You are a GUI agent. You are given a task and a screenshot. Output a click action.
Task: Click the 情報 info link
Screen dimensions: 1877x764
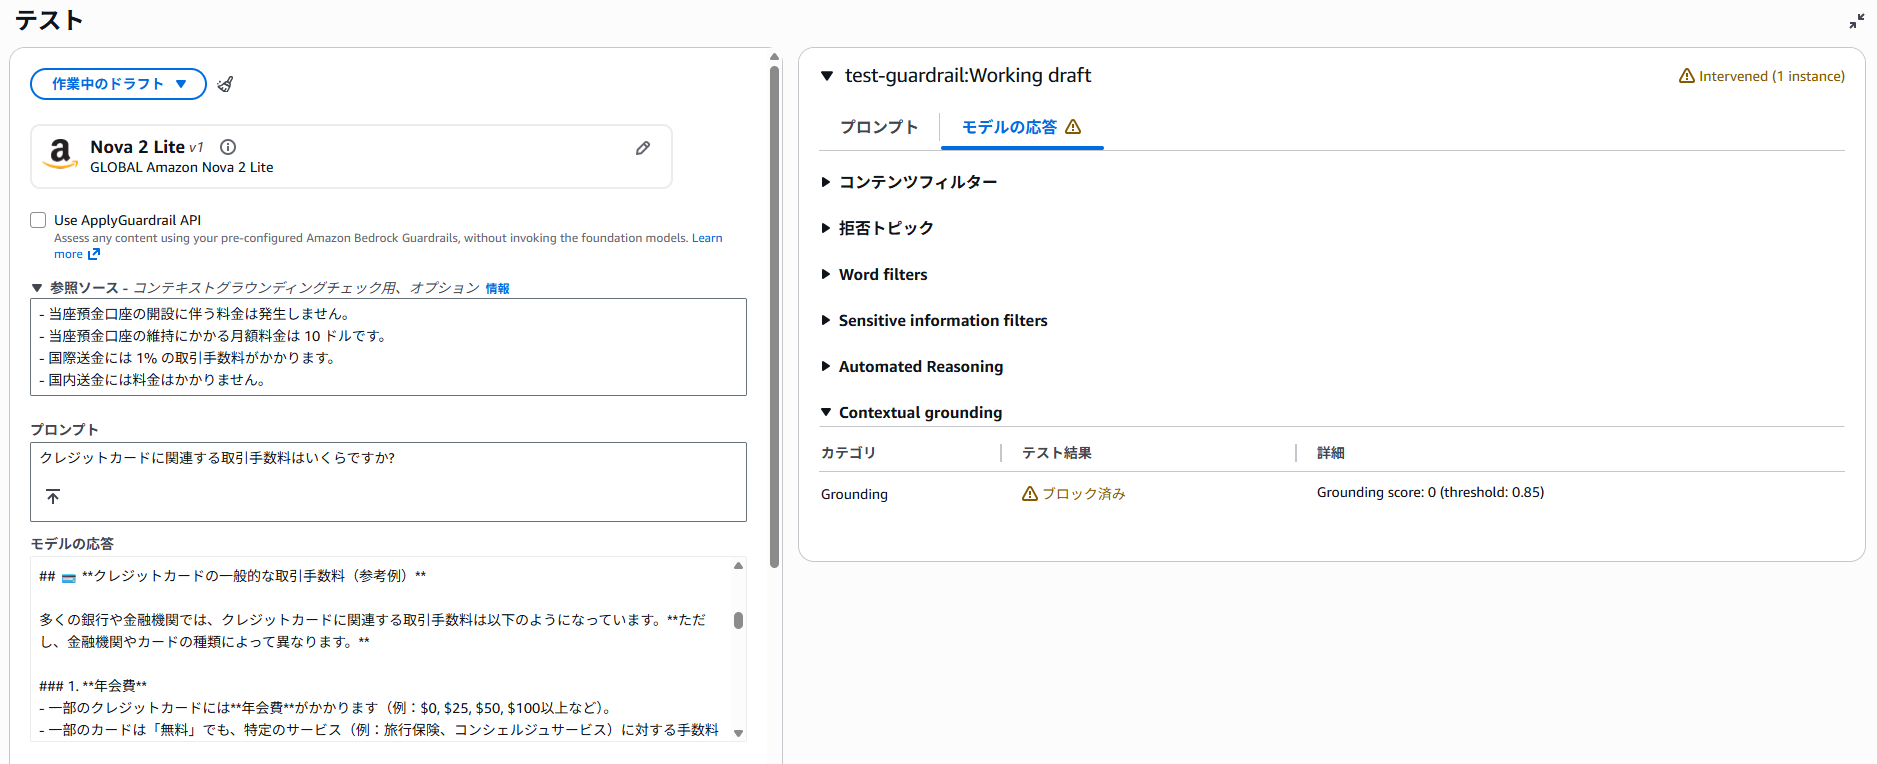497,288
